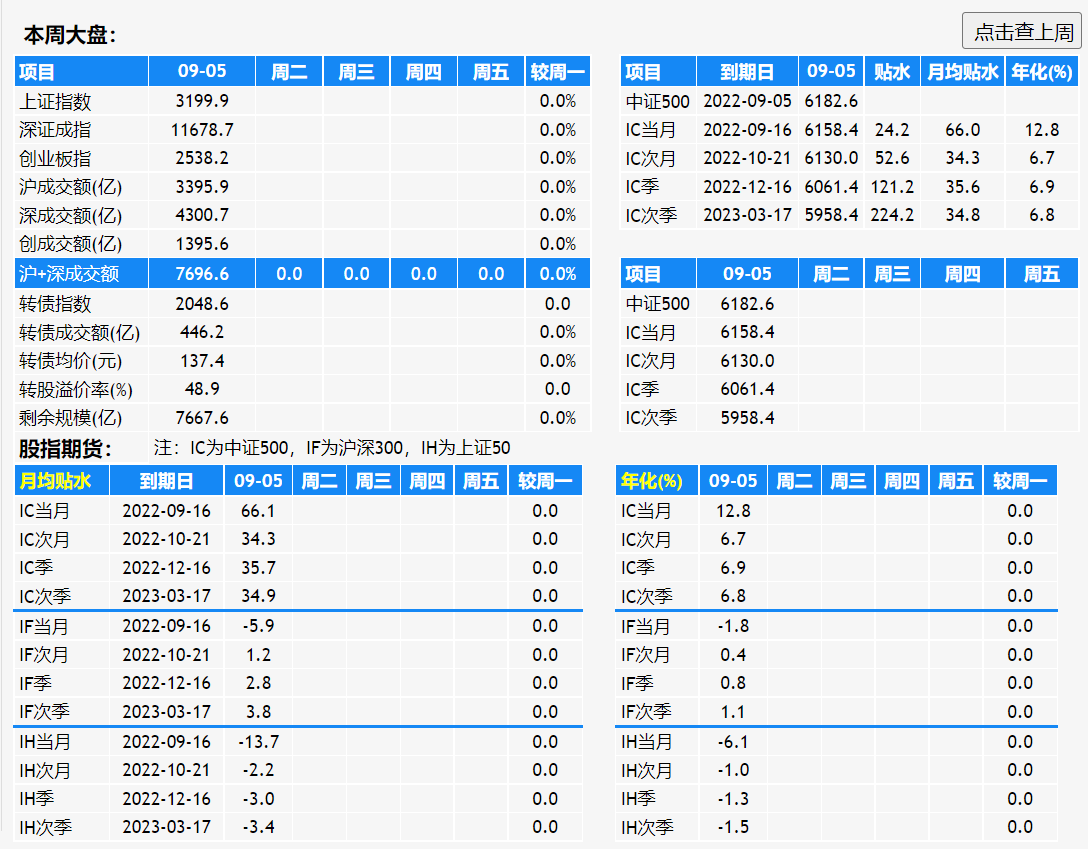Click the 贴水 value 121.2
Screen dimensions: 1088x849
coord(892,187)
